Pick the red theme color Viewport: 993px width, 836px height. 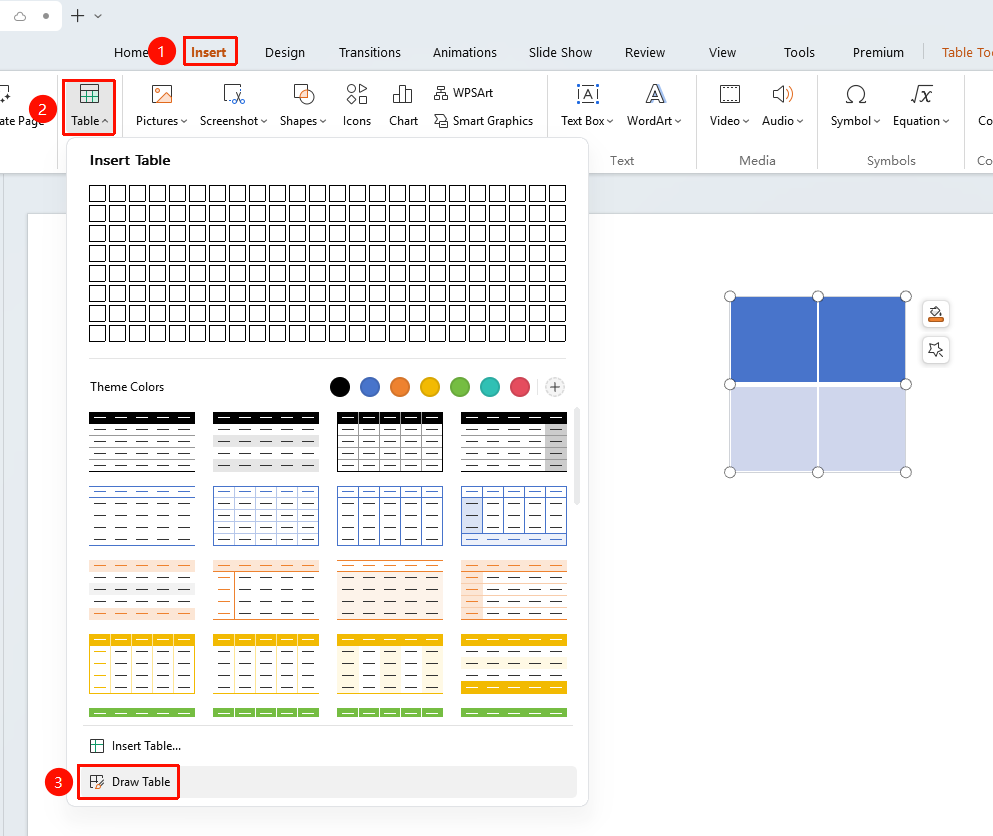520,387
